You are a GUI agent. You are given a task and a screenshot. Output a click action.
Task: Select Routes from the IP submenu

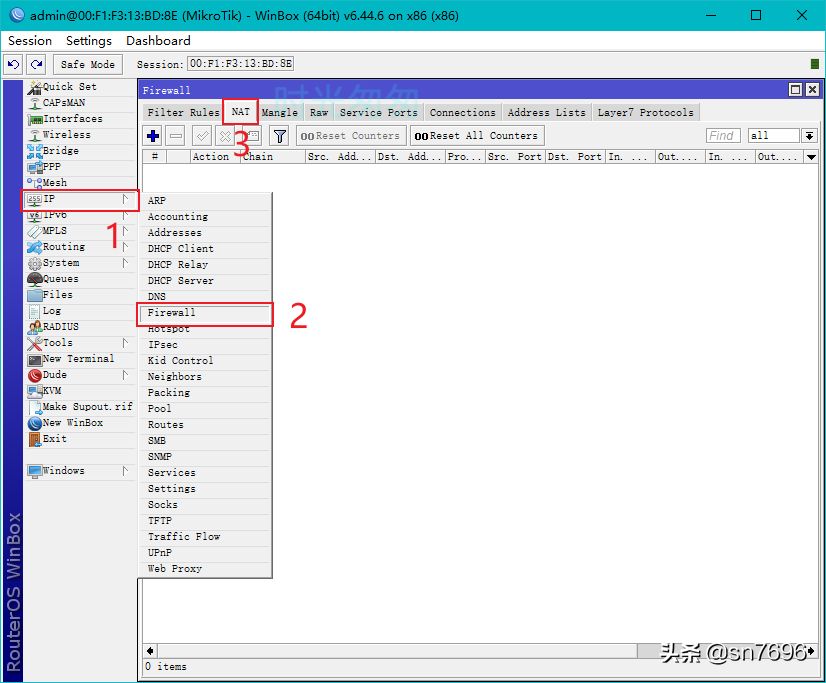205,424
